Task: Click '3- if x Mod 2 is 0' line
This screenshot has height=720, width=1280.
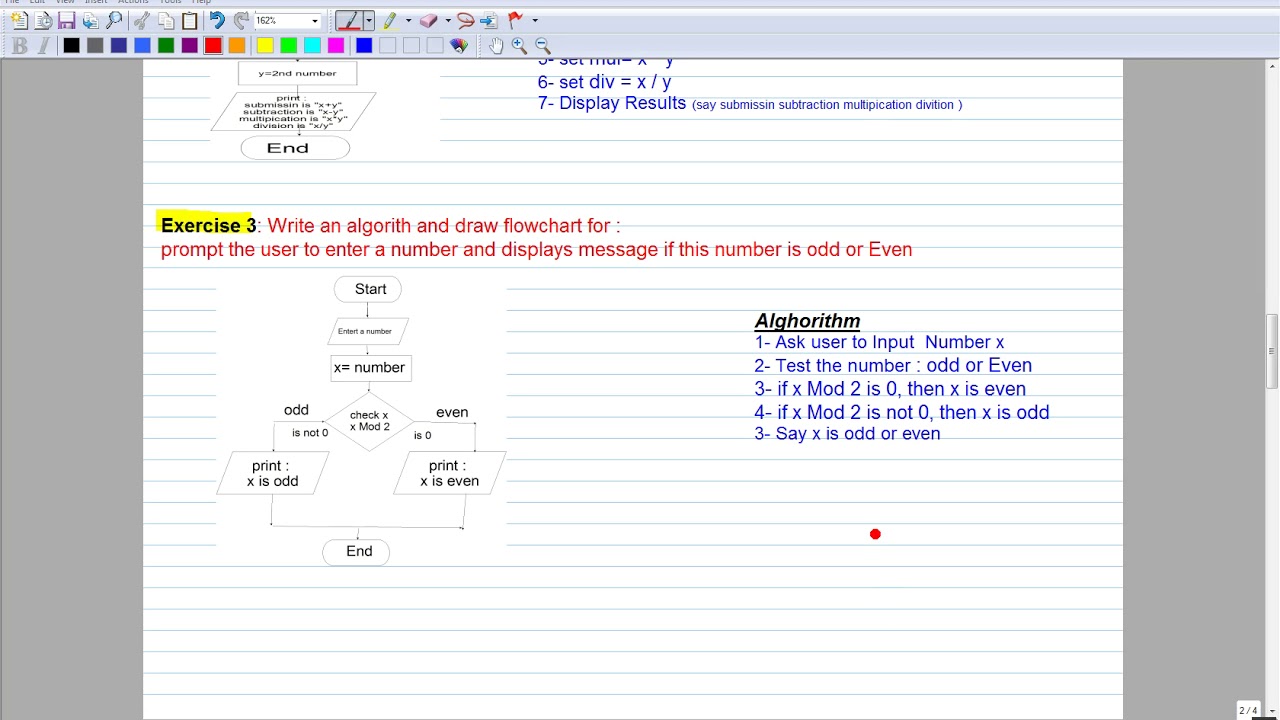Action: [890, 389]
